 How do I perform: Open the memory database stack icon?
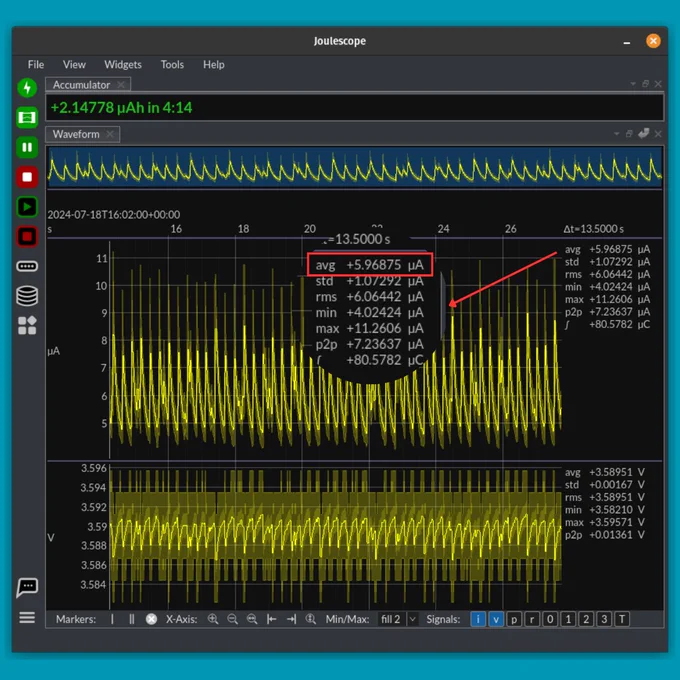pyautogui.click(x=27, y=296)
